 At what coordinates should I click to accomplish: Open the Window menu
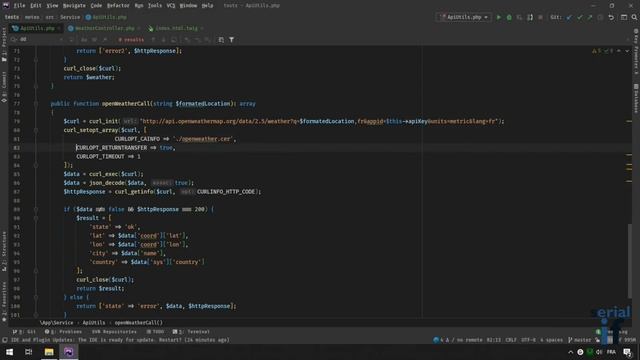[x=188, y=6]
